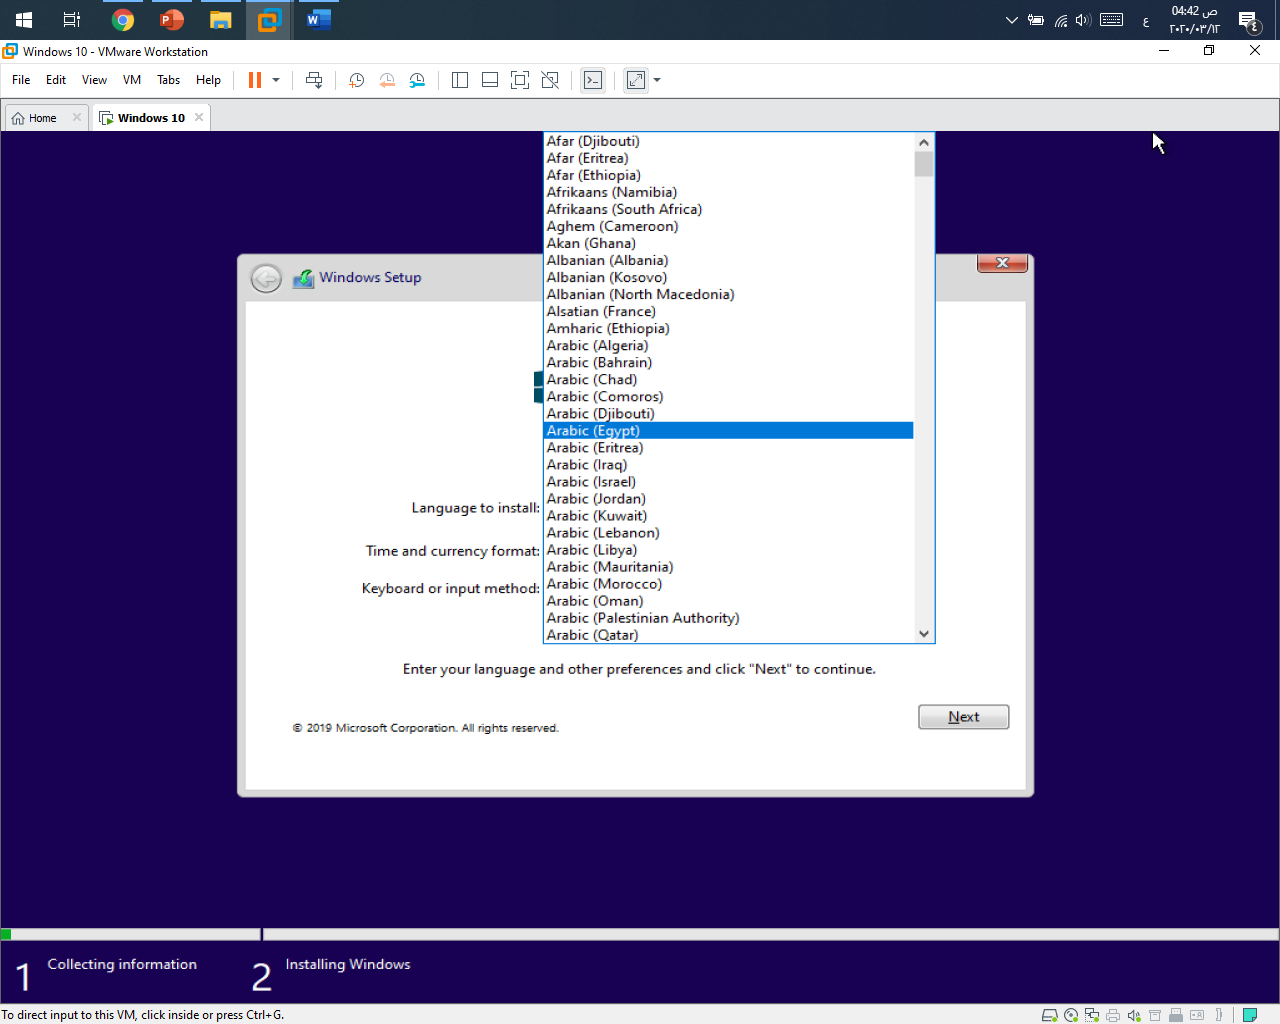Open the View menu

tap(94, 80)
